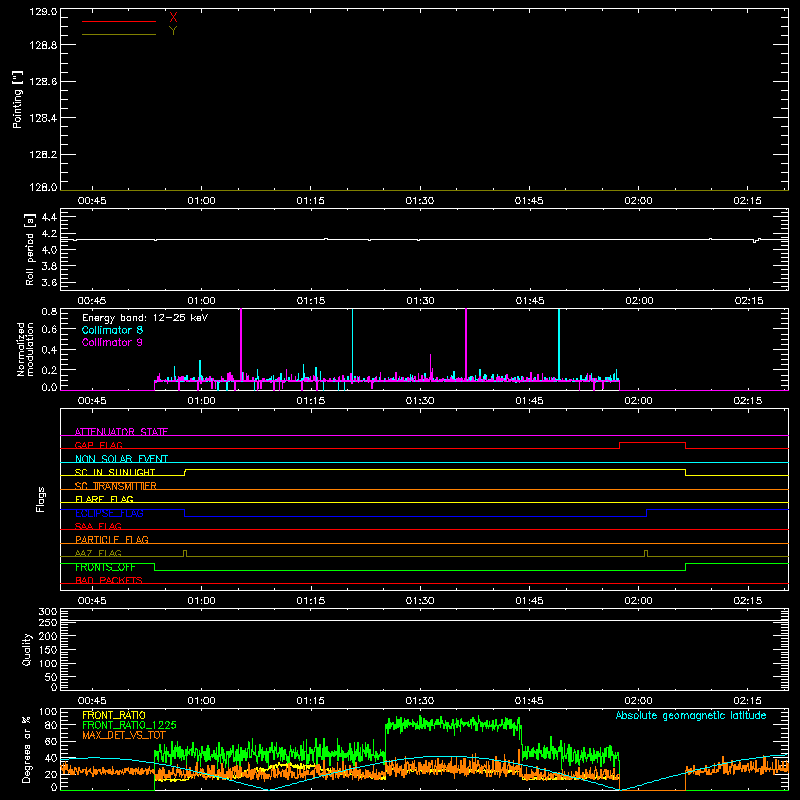Click the olive Y legend label

(x=173, y=31)
